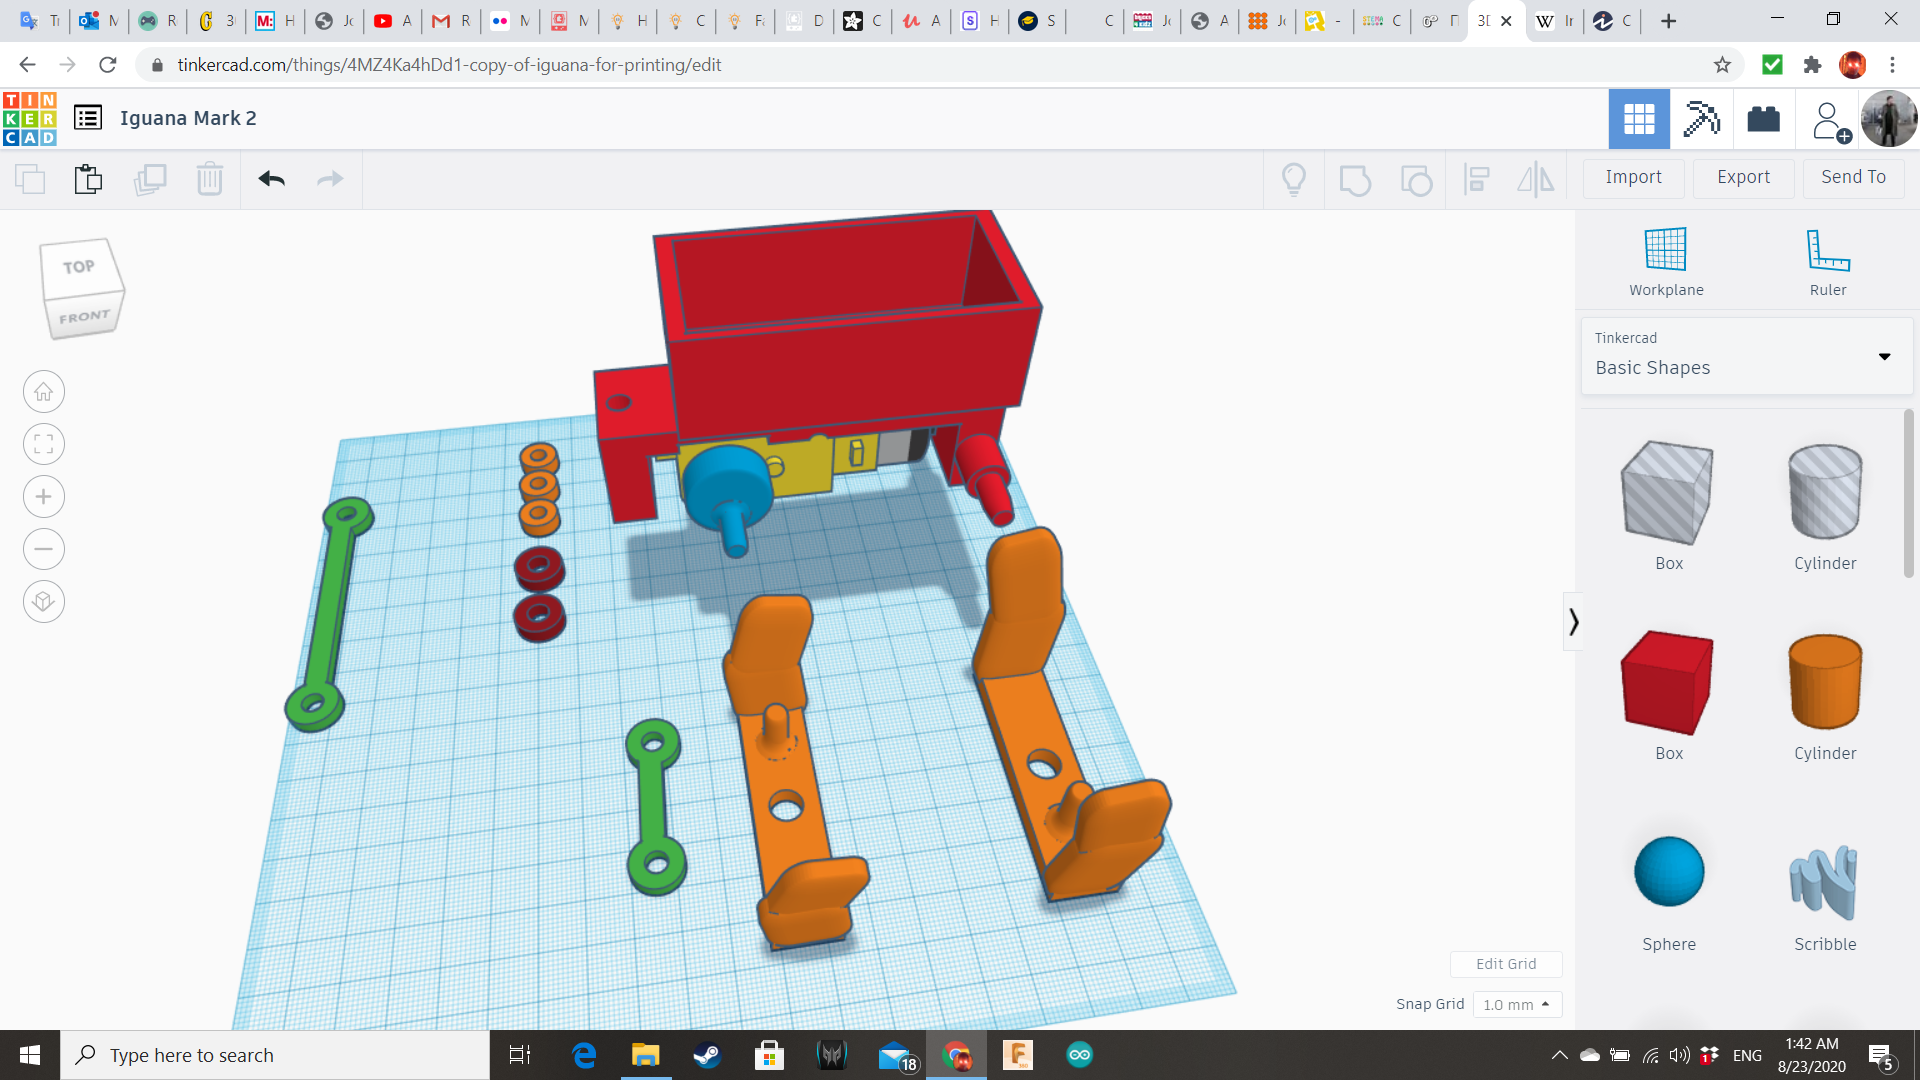
Task: Click the Export button
Action: (x=1743, y=177)
